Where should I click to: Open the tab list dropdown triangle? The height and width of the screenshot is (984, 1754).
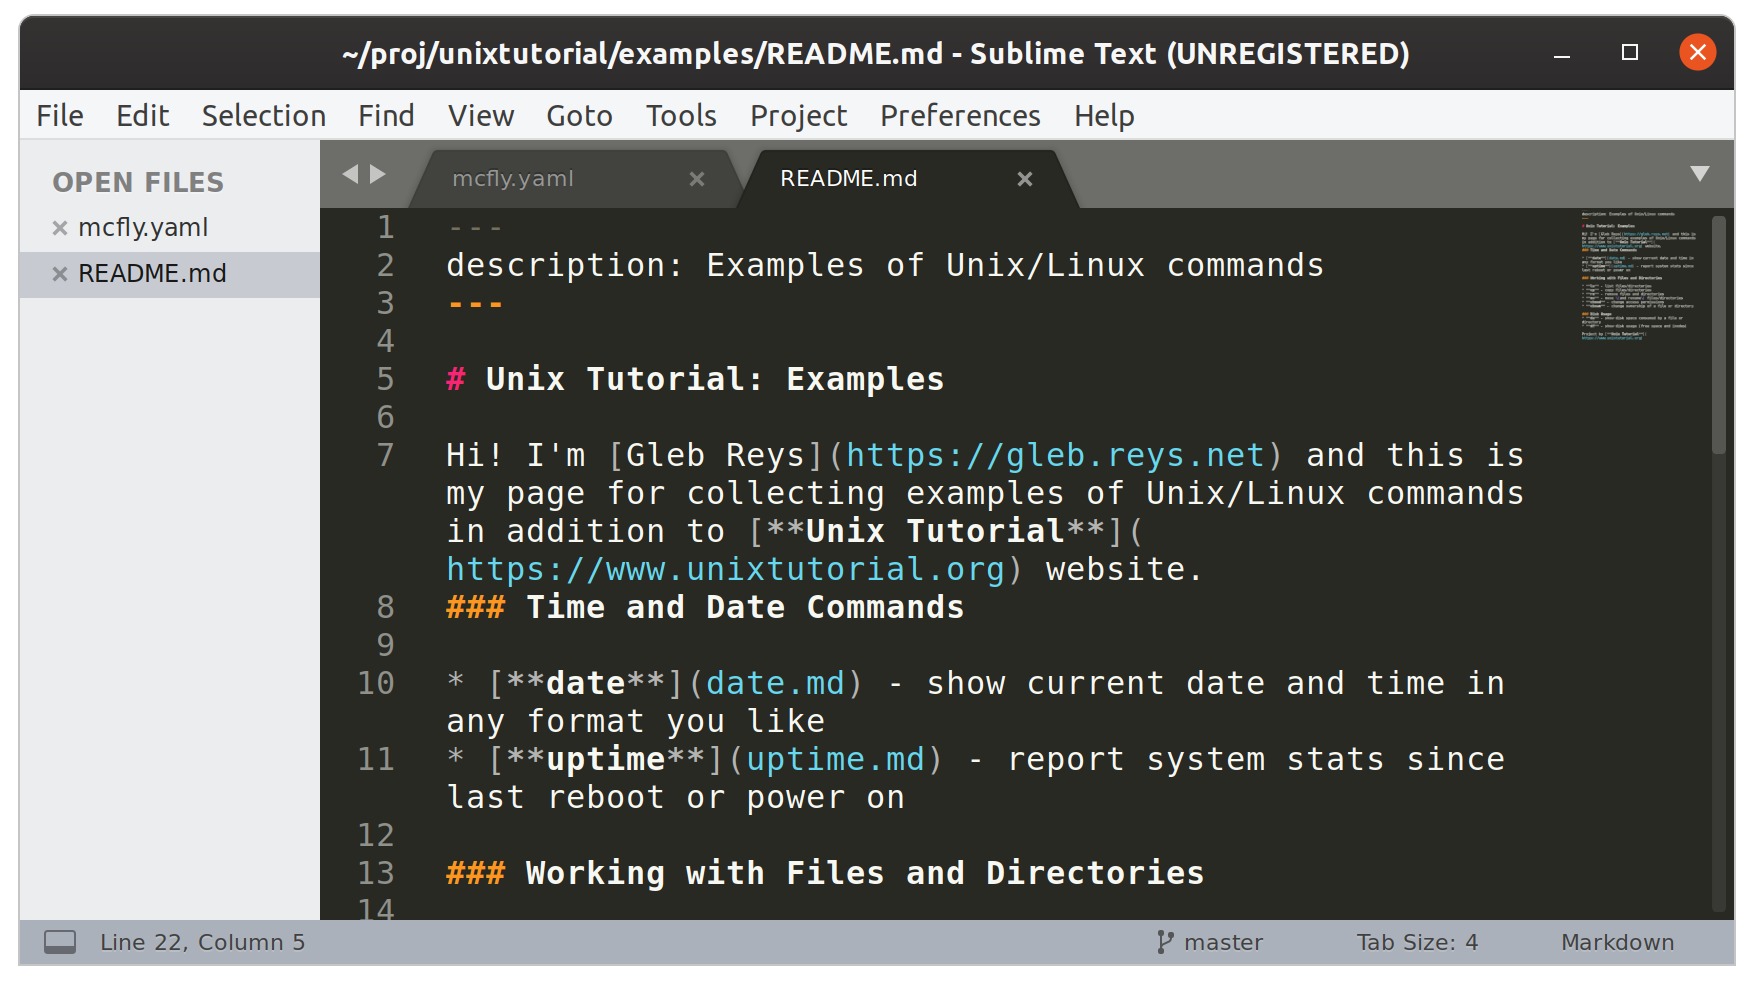pyautogui.click(x=1699, y=174)
